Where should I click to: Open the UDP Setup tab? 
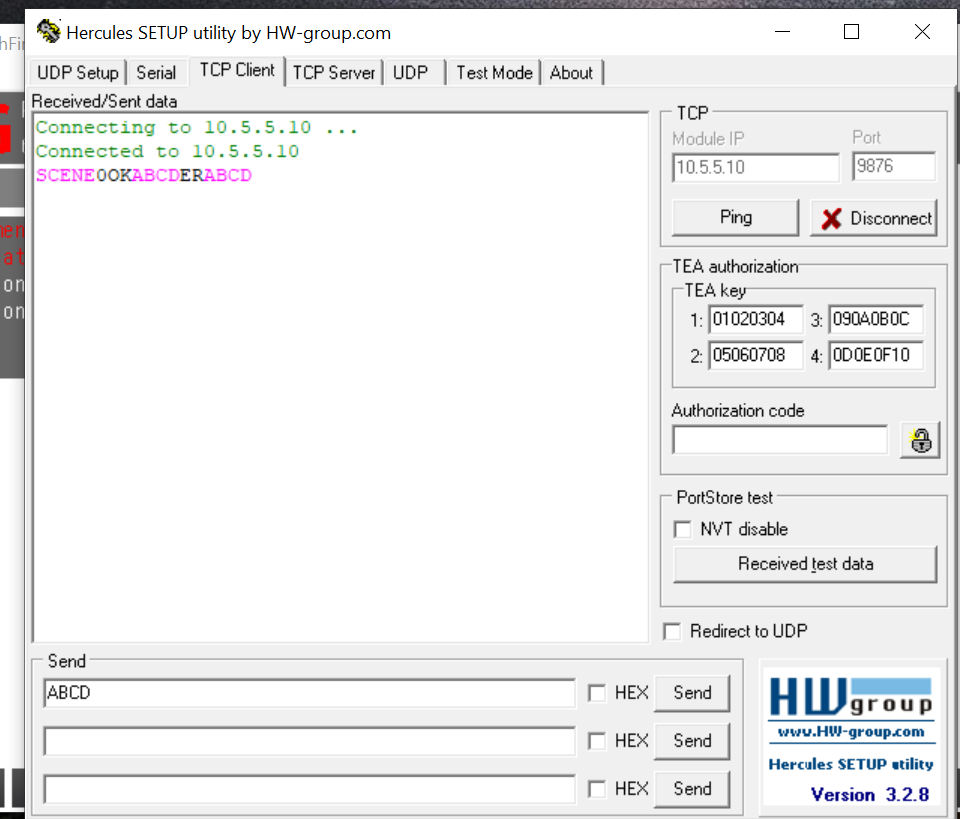click(77, 71)
